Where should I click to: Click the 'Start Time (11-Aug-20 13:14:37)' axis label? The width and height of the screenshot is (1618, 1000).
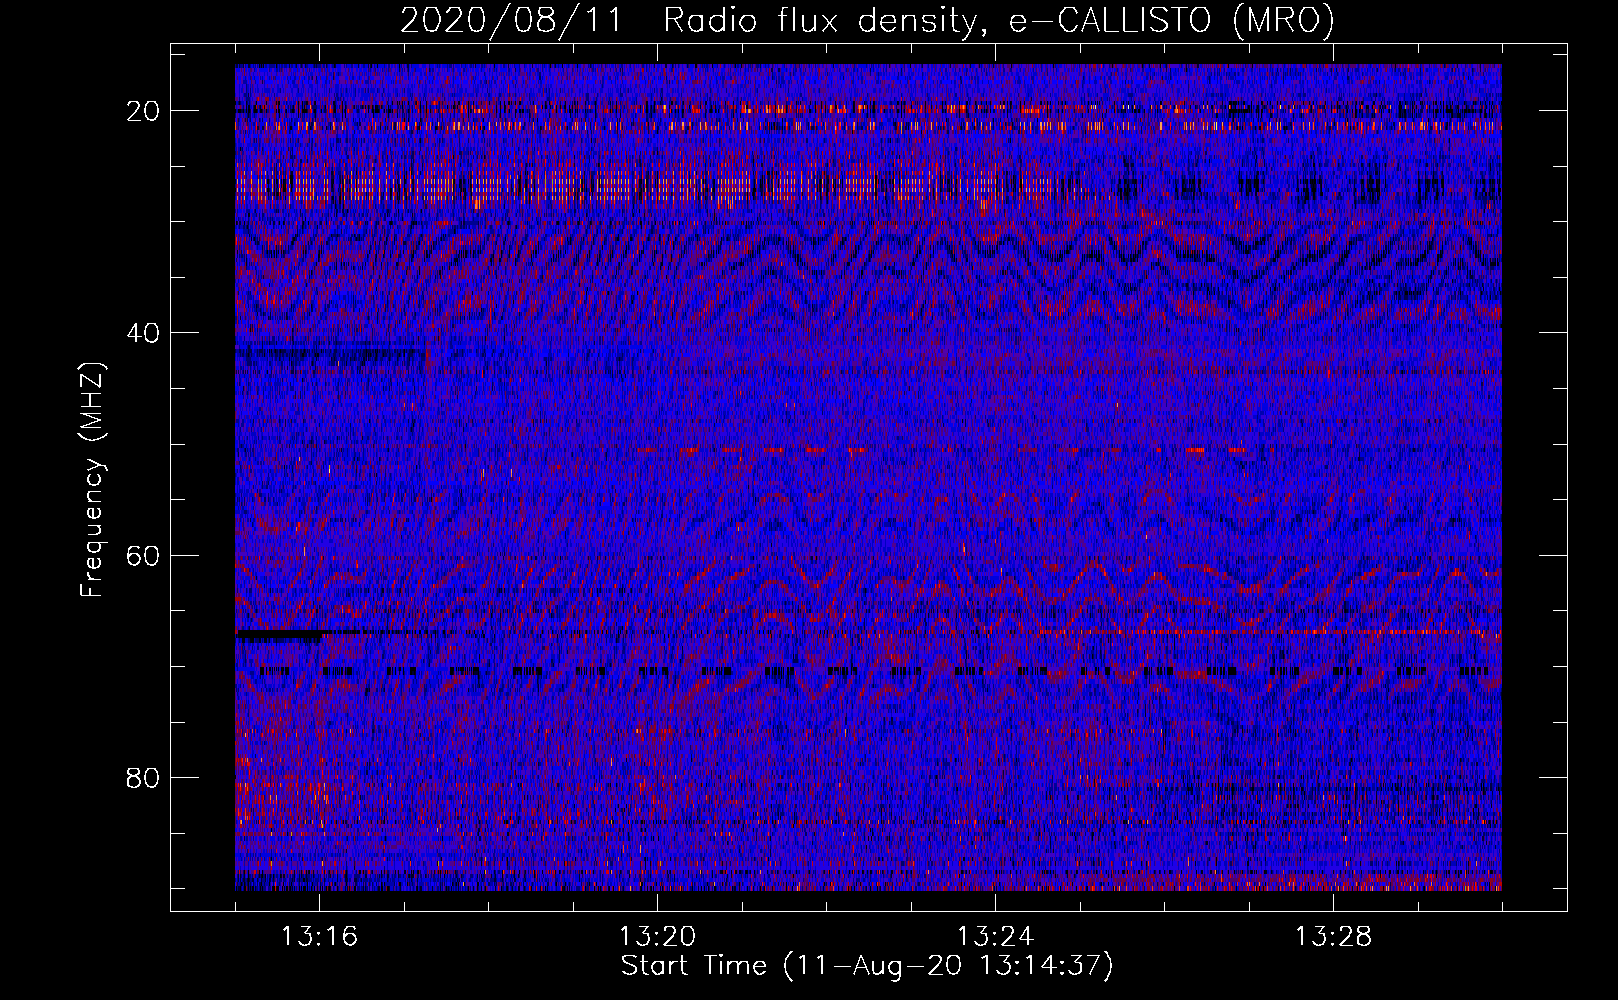867,966
